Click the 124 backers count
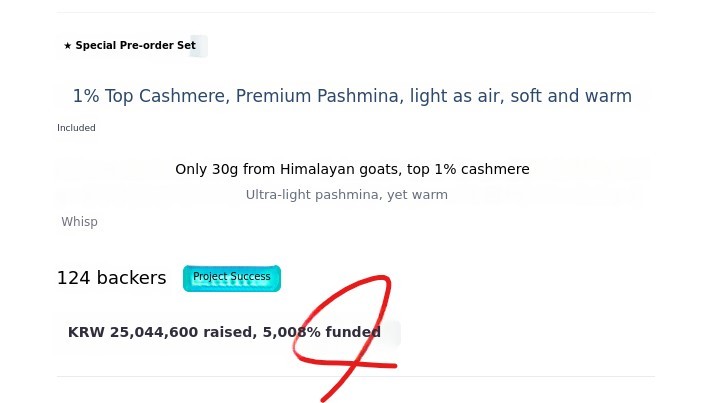 tap(111, 278)
